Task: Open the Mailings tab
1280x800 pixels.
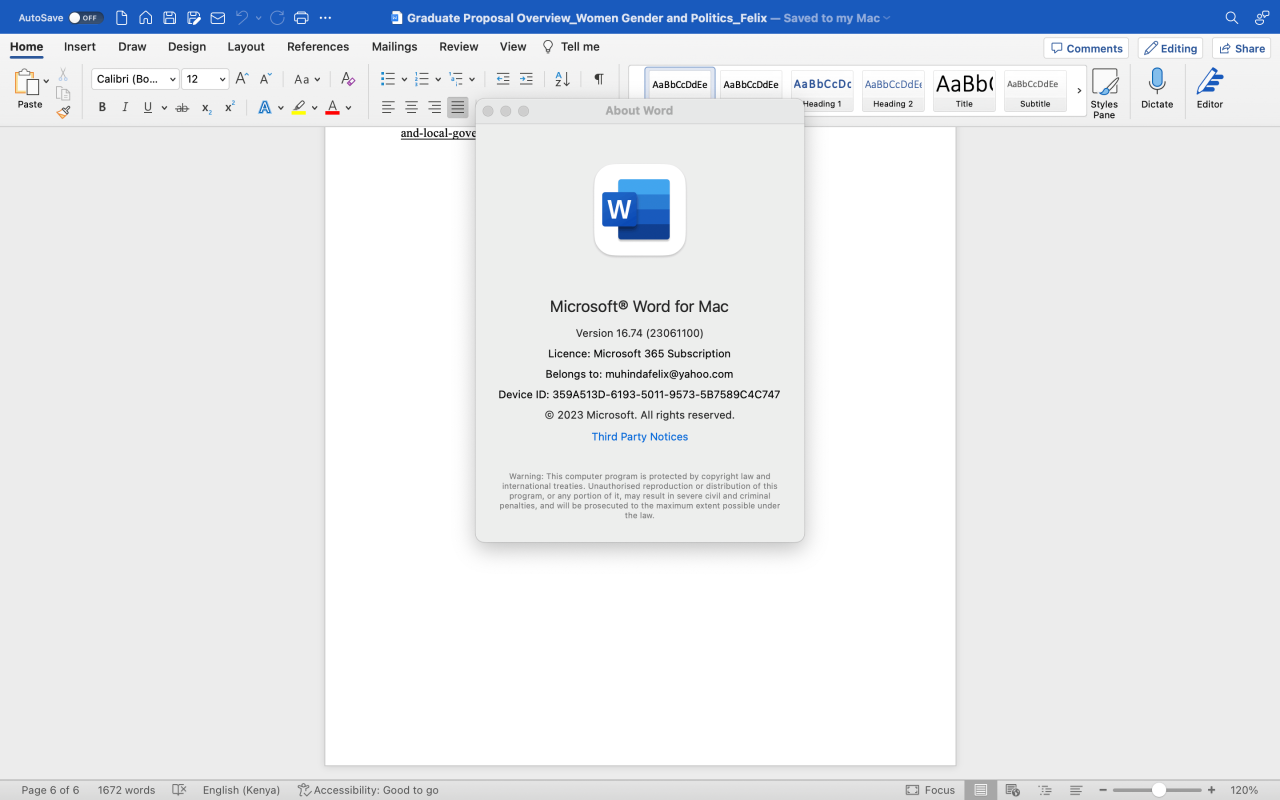Action: click(394, 47)
